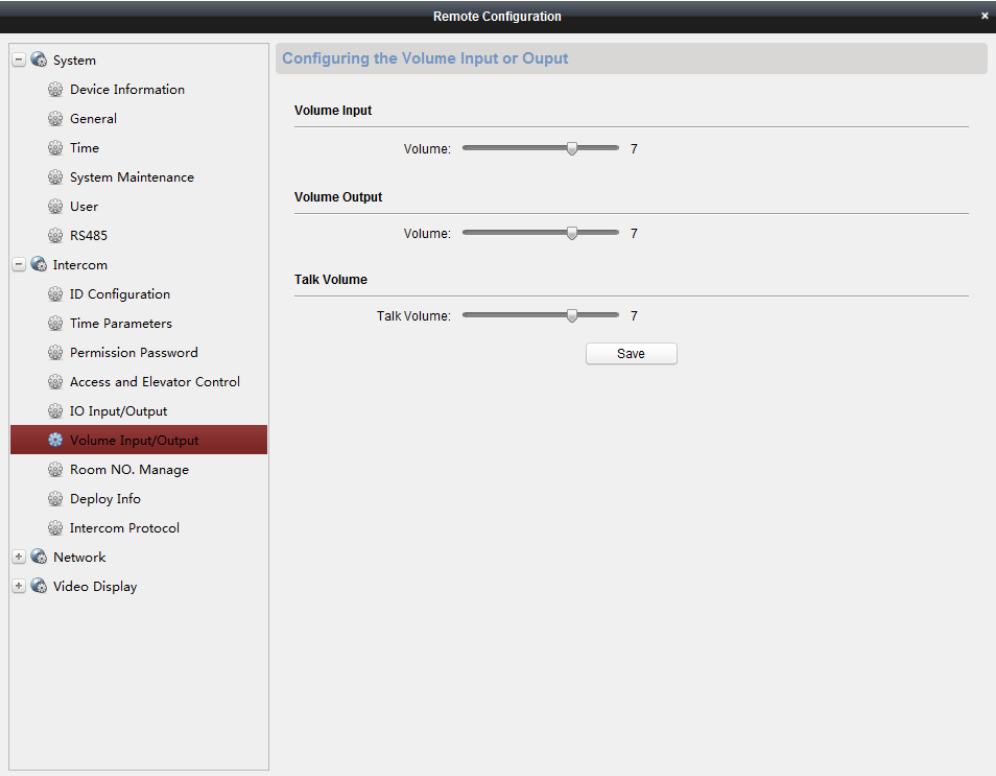Select Permission Password entry
Image resolution: width=996 pixels, height=776 pixels.
pos(133,352)
